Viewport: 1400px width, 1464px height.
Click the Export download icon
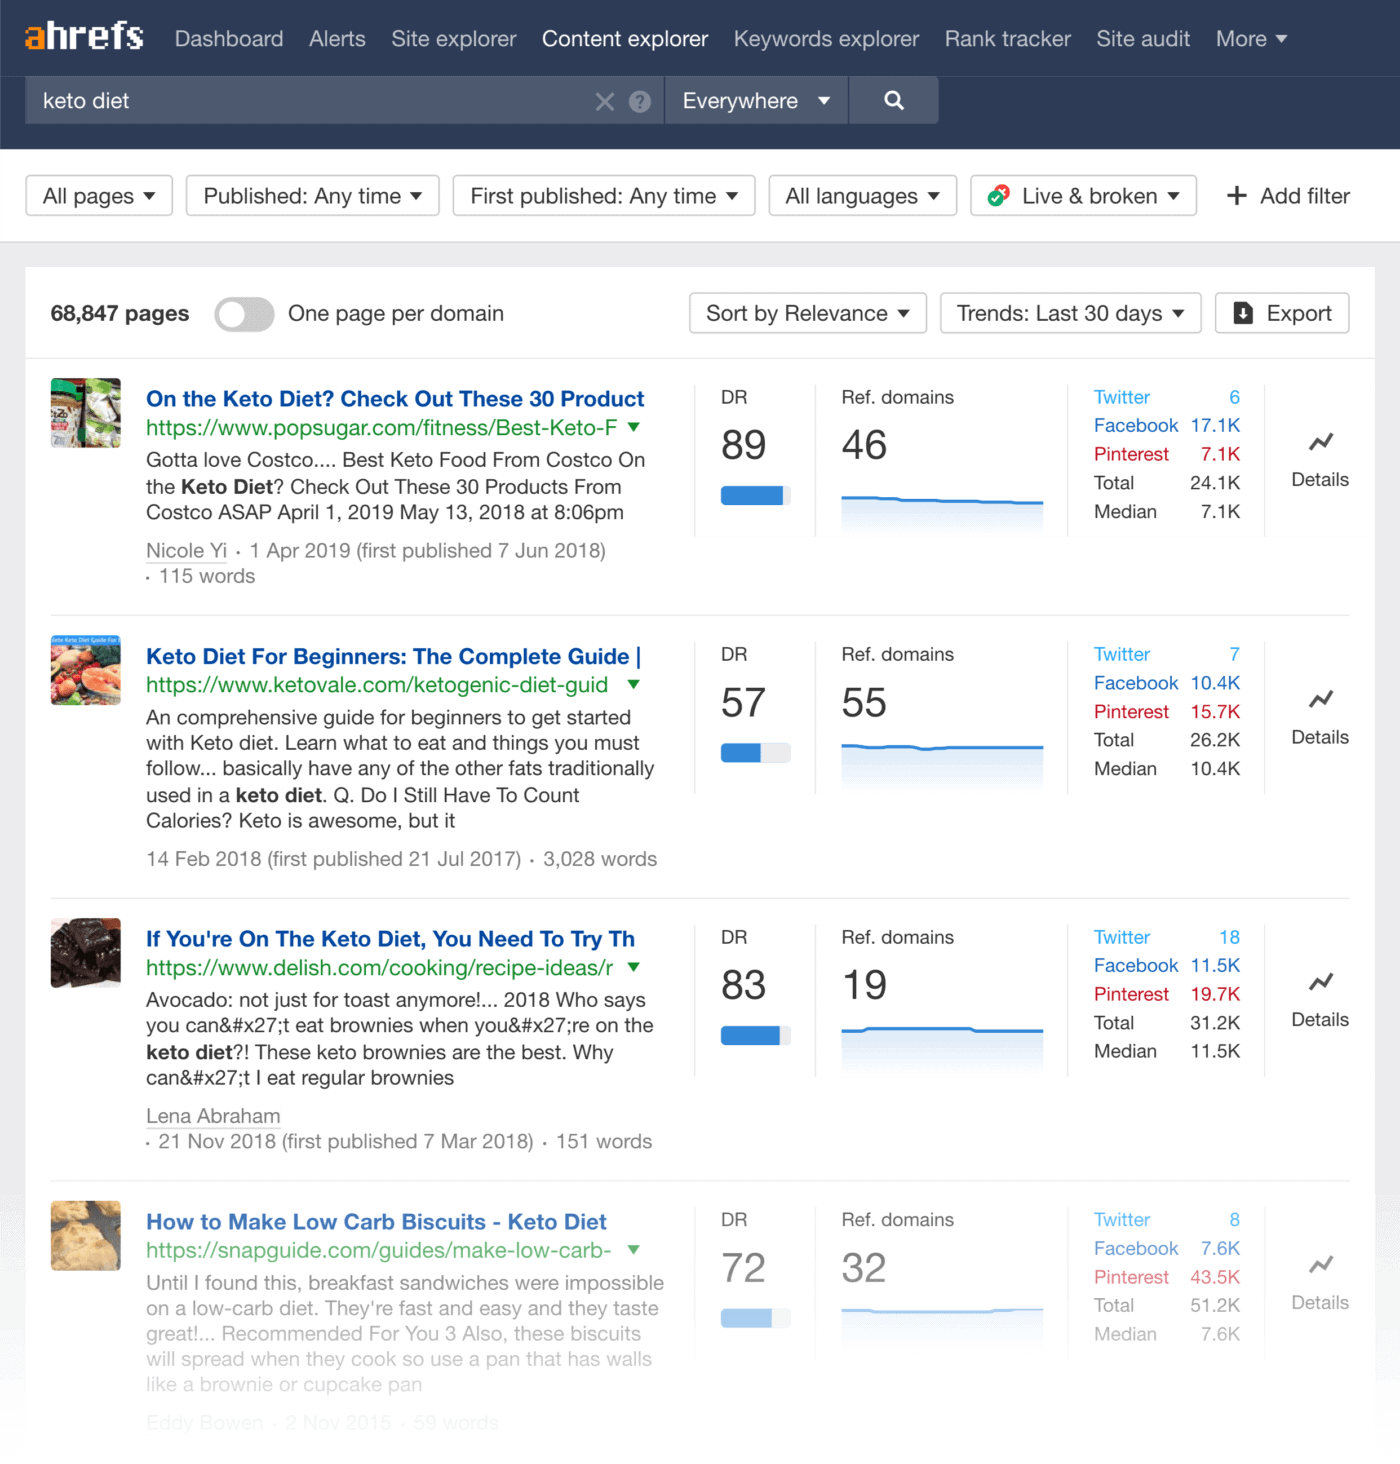click(1243, 313)
